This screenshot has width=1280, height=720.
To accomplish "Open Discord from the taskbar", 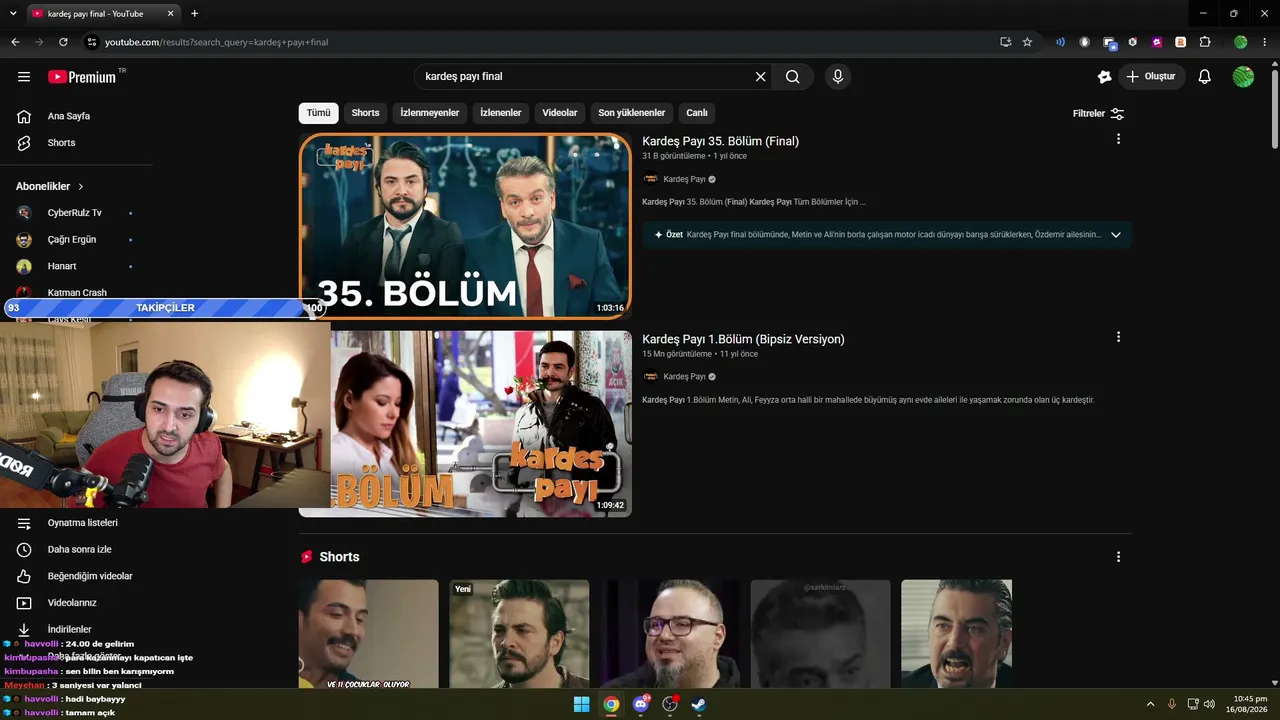I will pyautogui.click(x=641, y=704).
